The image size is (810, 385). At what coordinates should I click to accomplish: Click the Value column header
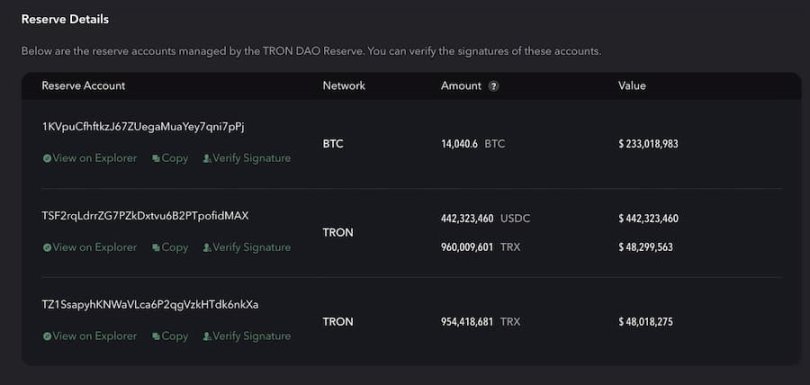point(632,86)
